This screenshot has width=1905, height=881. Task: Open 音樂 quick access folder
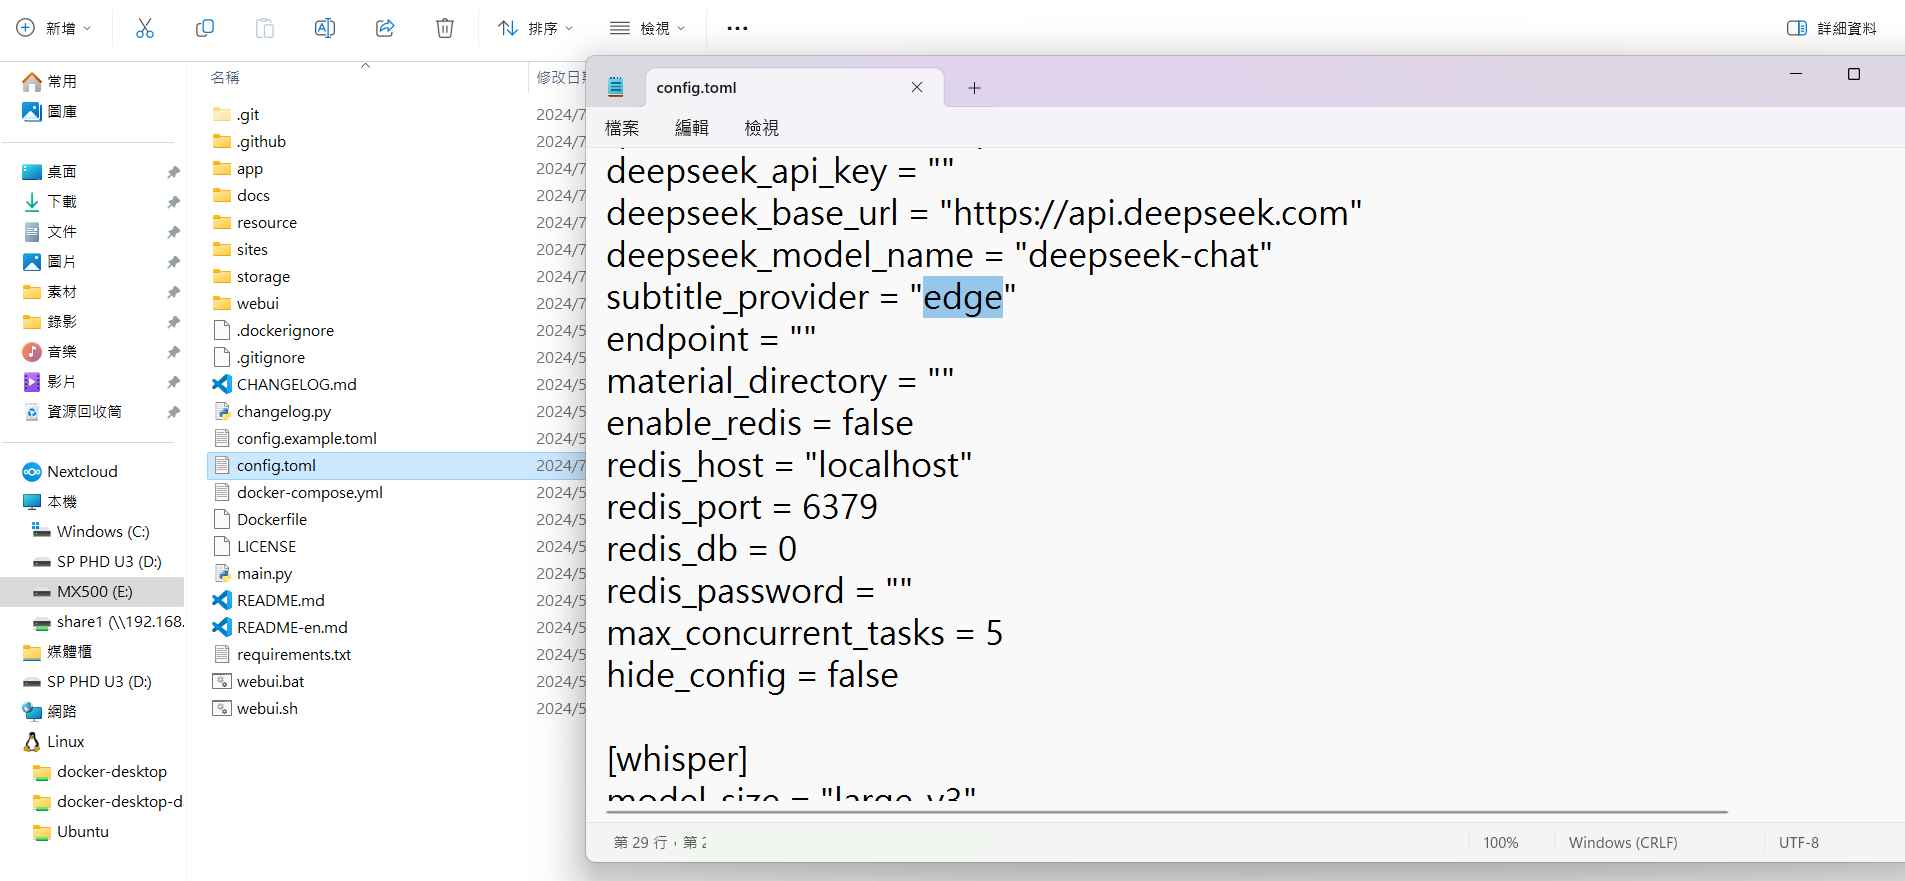50,351
